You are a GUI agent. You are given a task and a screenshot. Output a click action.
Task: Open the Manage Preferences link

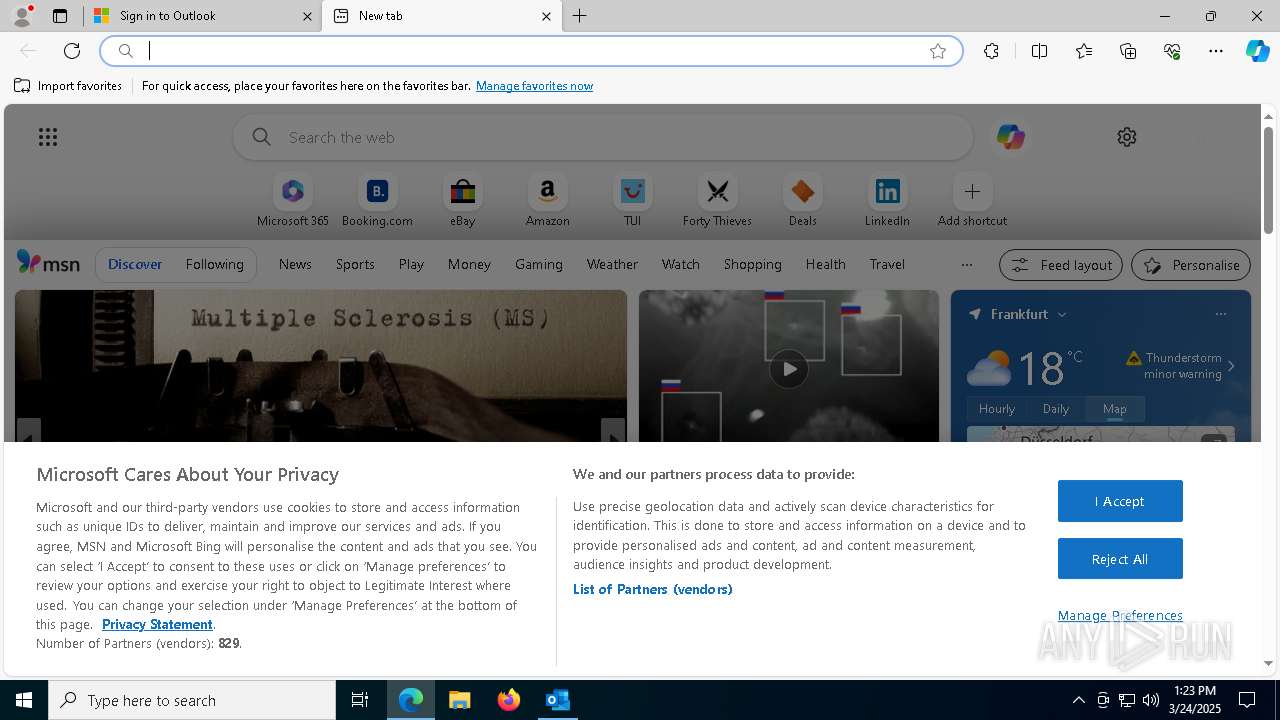pos(1120,615)
